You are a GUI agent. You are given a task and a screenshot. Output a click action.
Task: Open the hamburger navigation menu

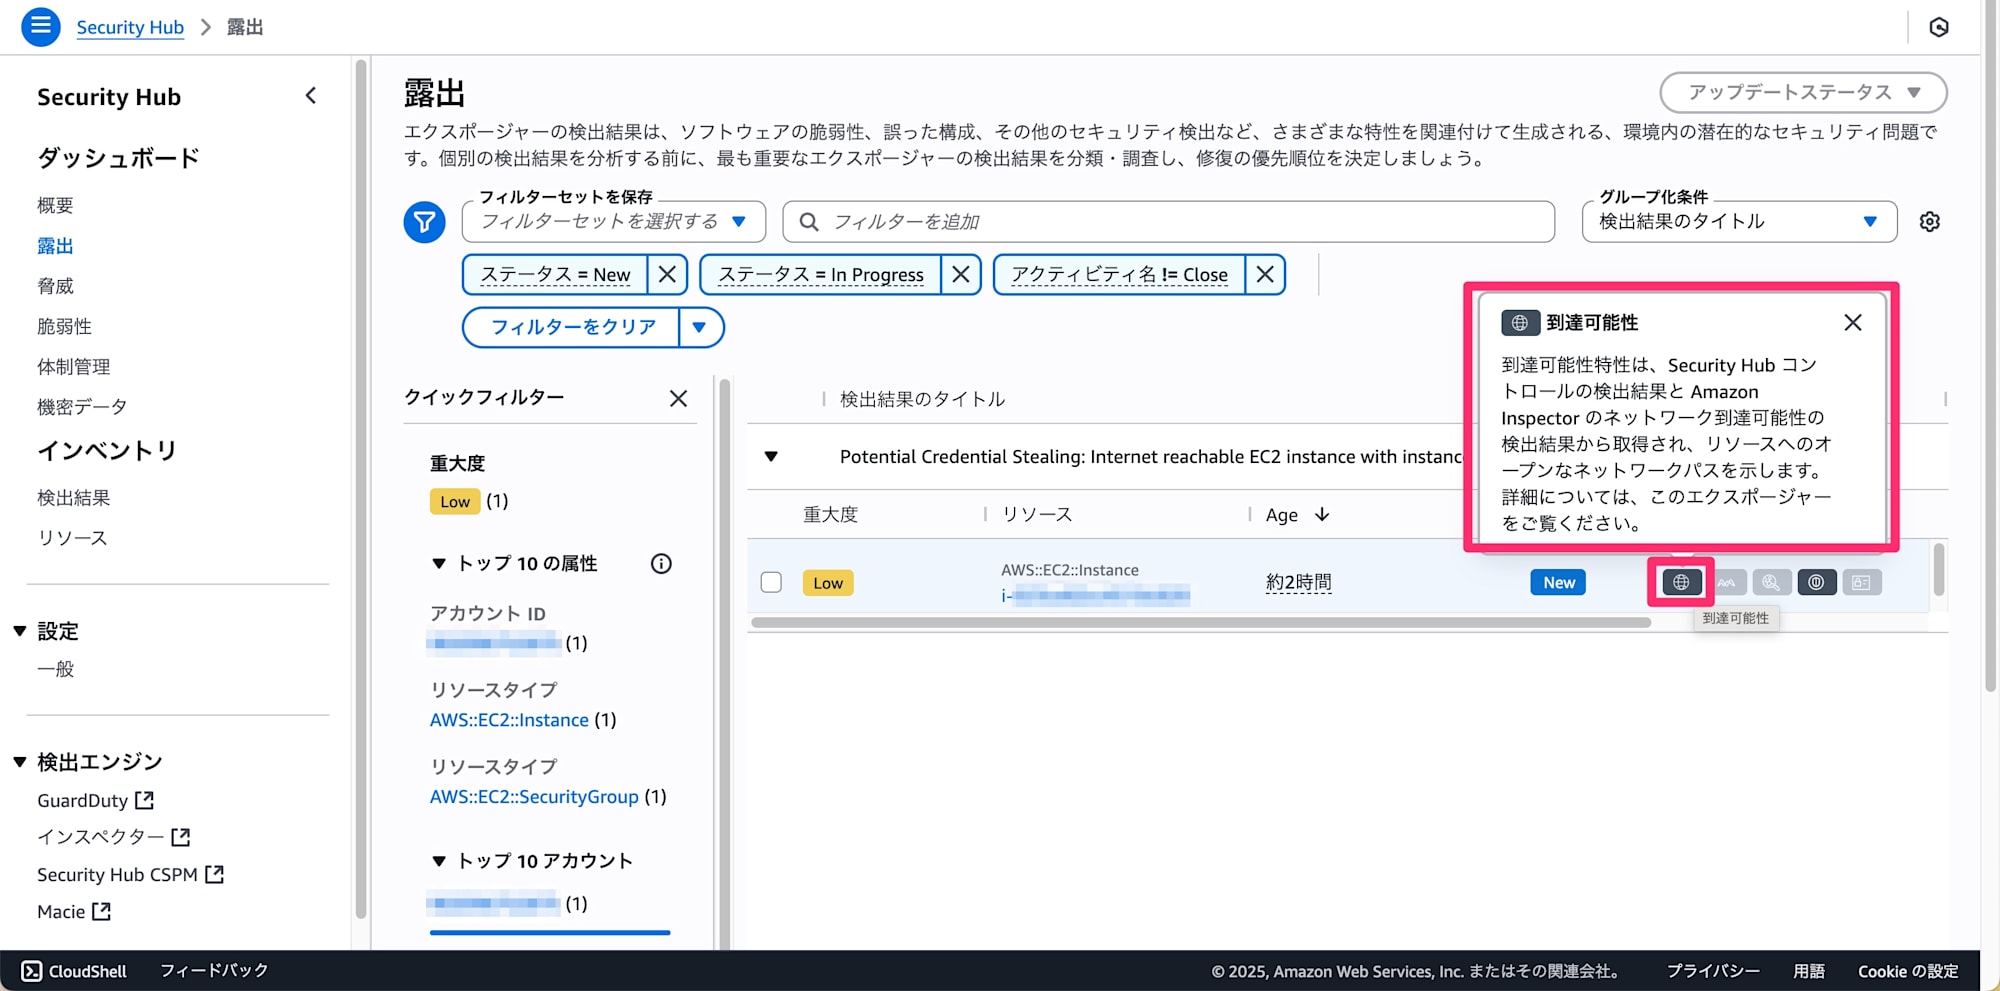pos(41,27)
